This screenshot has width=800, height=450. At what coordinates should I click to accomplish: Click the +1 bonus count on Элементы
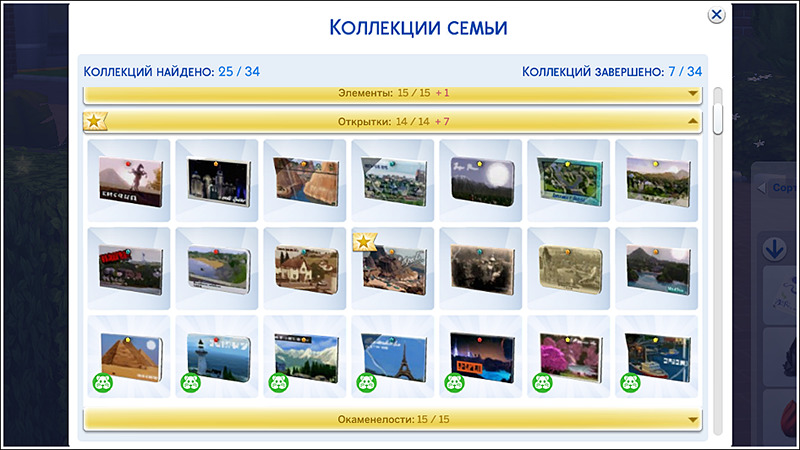pos(442,93)
